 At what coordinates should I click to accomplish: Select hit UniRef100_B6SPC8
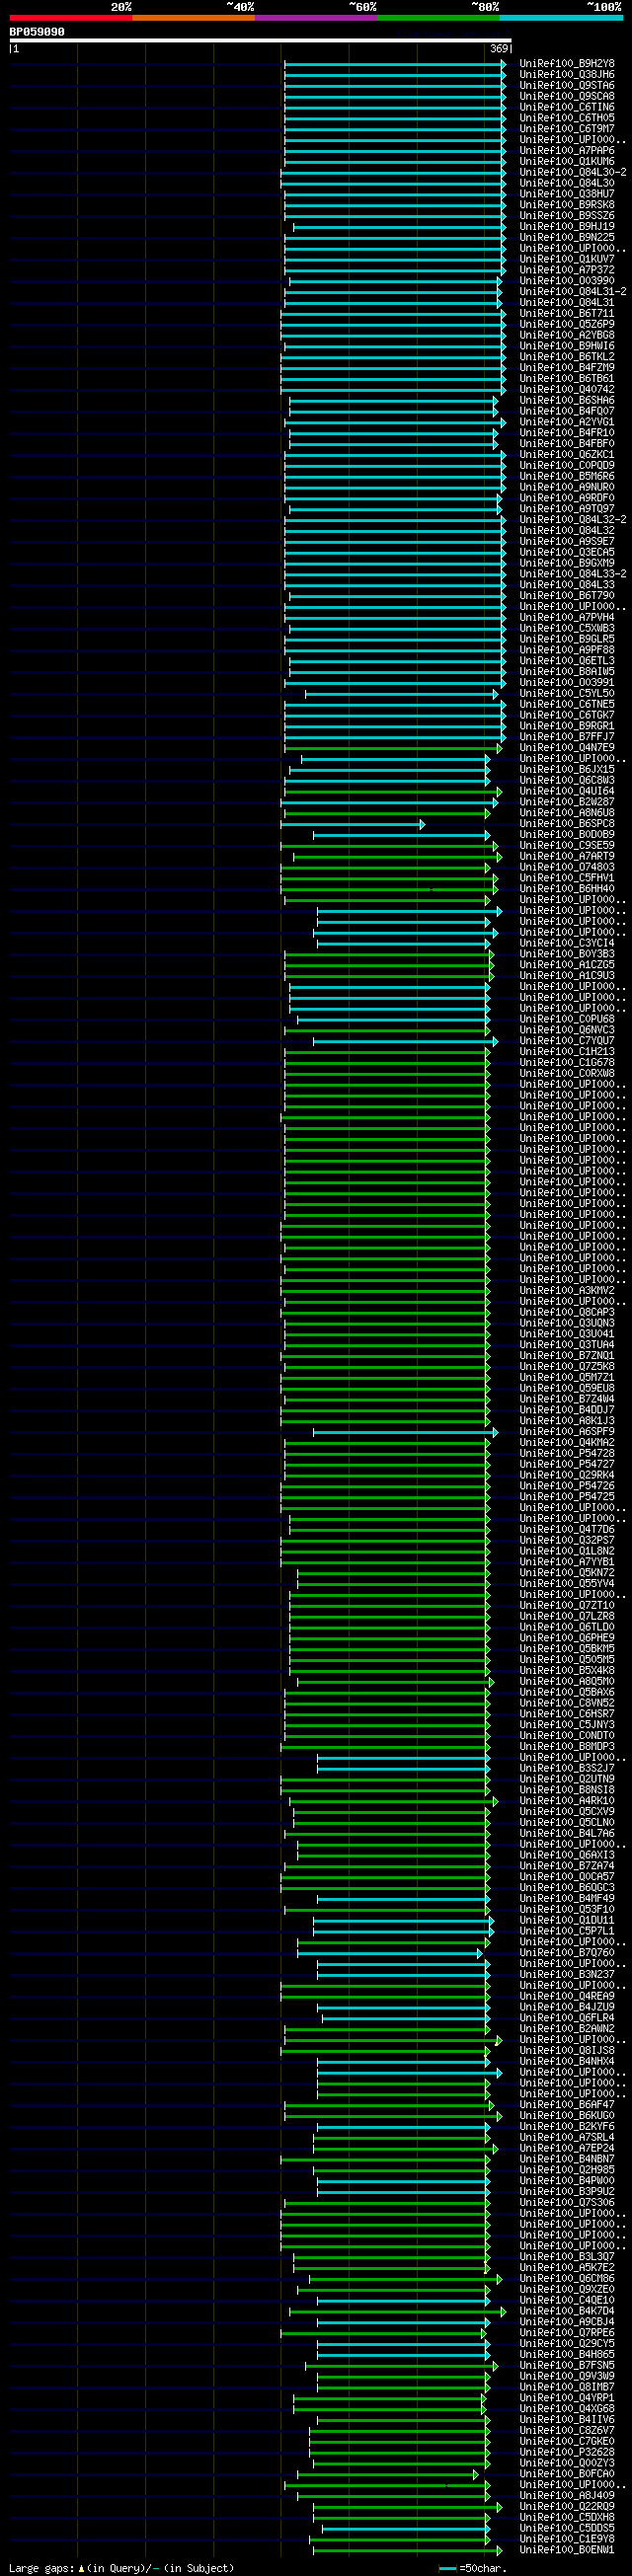pyautogui.click(x=567, y=824)
